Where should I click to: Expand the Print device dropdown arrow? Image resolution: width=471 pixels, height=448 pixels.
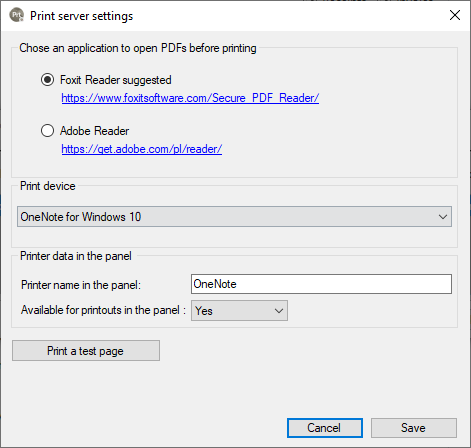443,217
